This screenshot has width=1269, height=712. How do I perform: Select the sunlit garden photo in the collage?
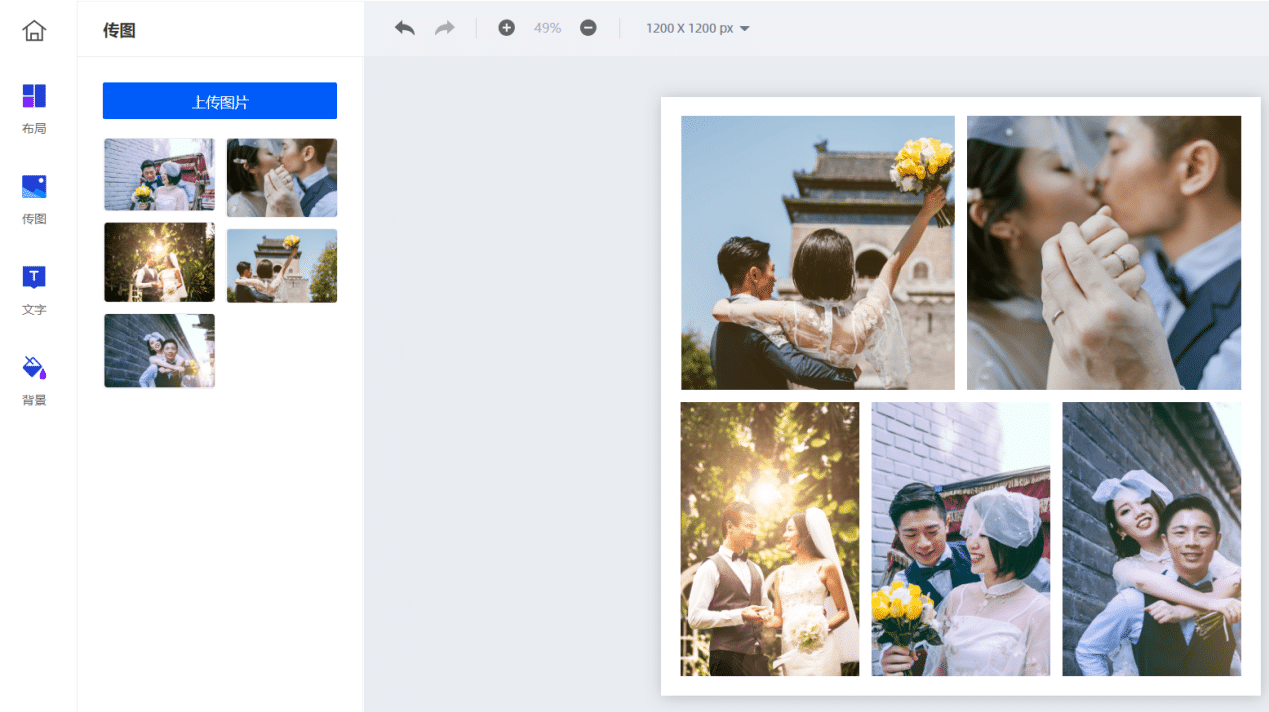770,539
